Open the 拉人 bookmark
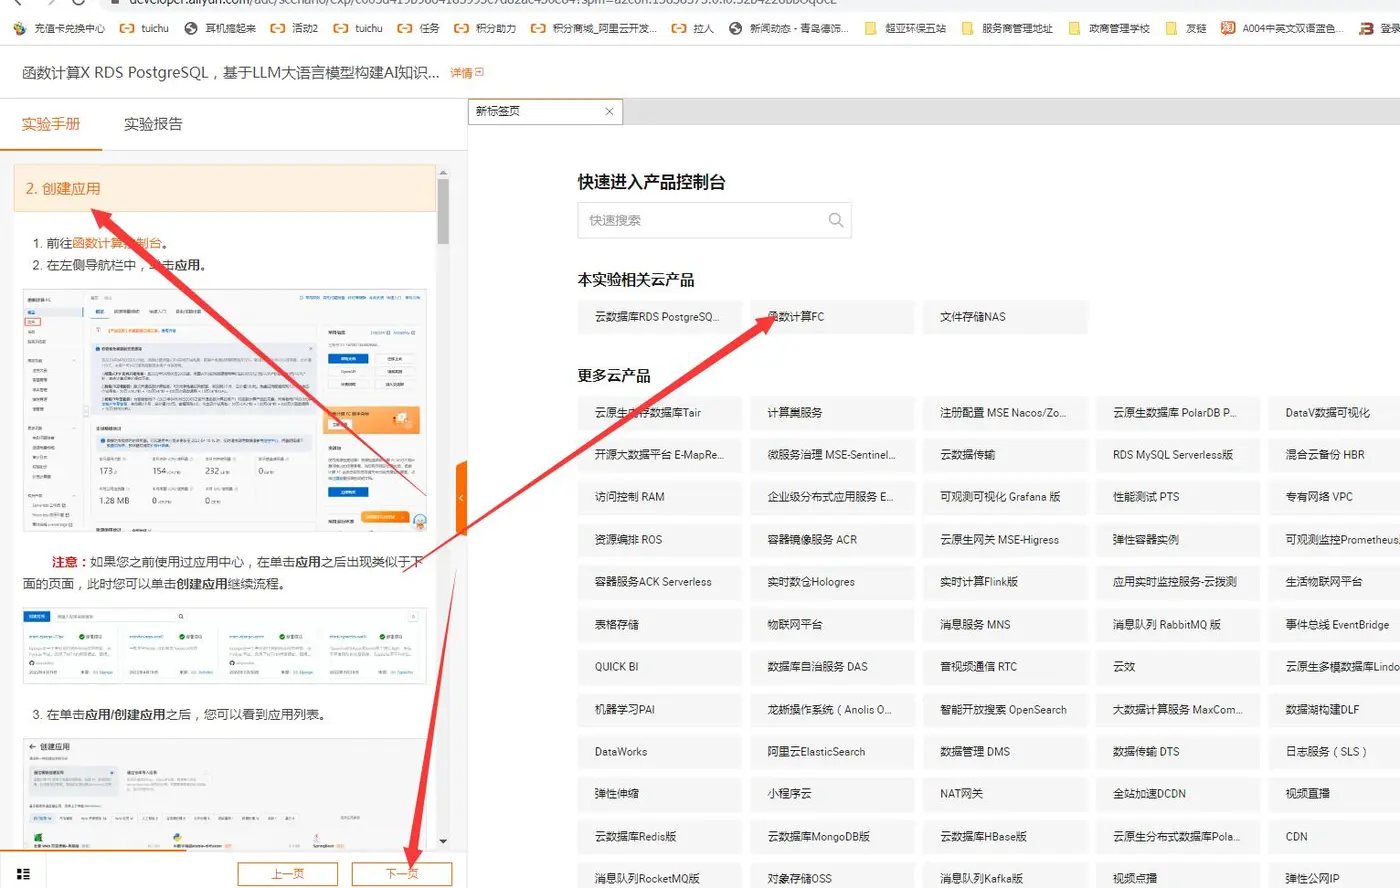Image resolution: width=1400 pixels, height=888 pixels. [x=693, y=28]
